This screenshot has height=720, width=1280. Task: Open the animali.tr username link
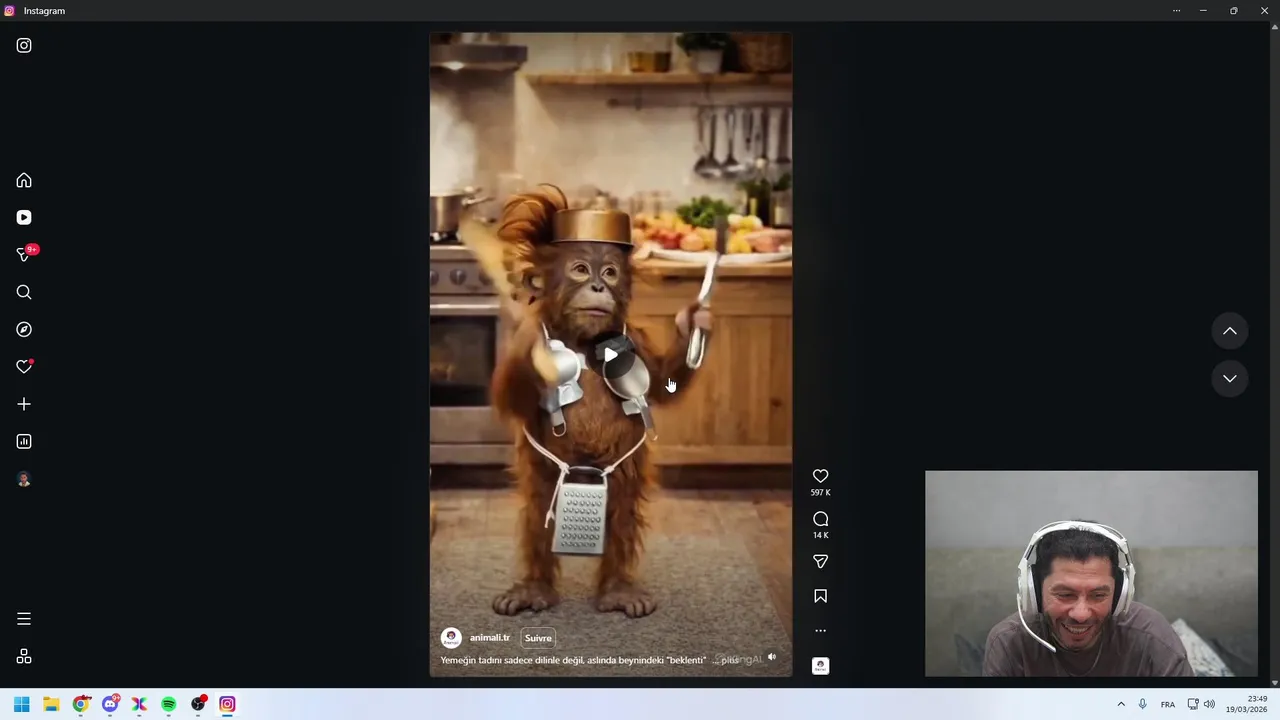tap(490, 638)
